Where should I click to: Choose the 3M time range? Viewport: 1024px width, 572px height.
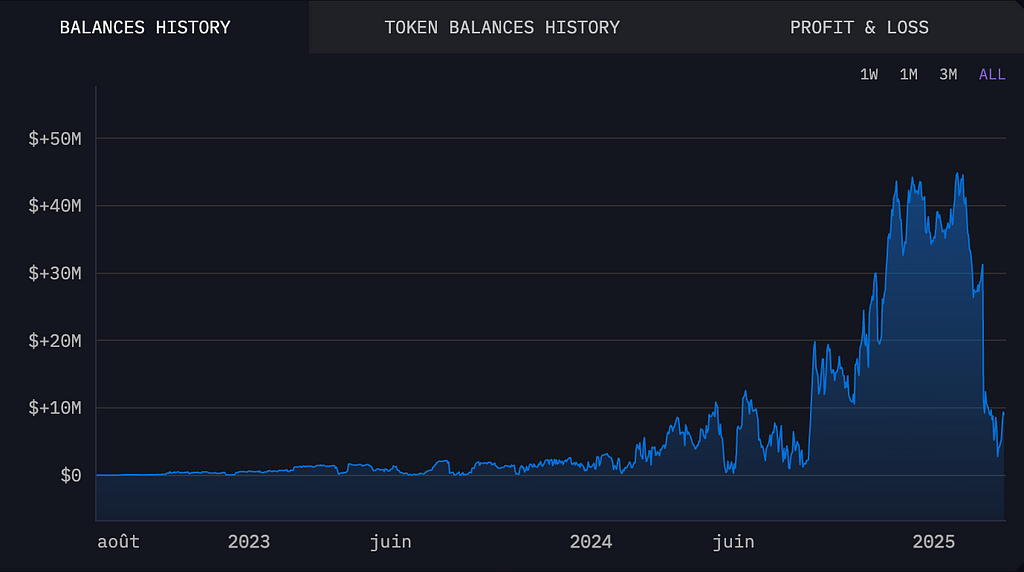(x=948, y=74)
